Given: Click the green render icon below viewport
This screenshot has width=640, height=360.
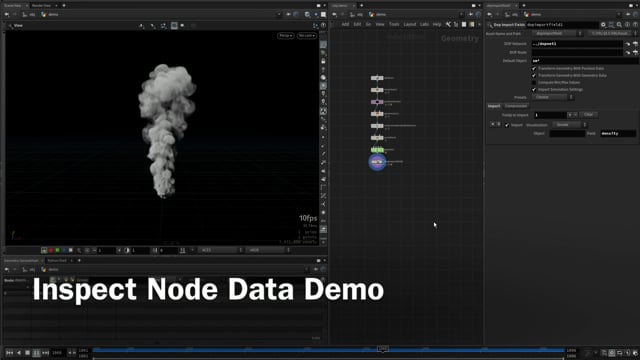Looking at the screenshot, I should [58, 250].
